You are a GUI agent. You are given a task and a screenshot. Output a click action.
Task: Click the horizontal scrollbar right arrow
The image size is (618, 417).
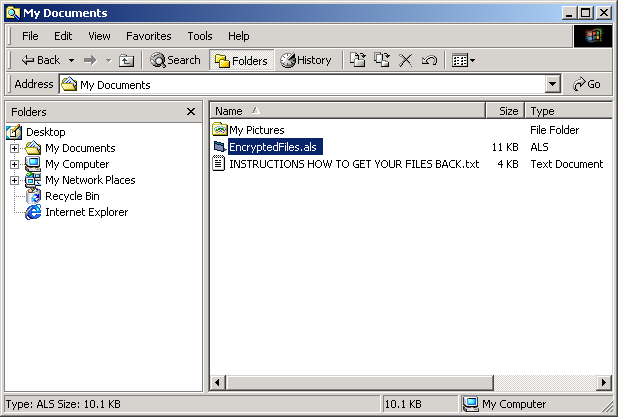[604, 382]
